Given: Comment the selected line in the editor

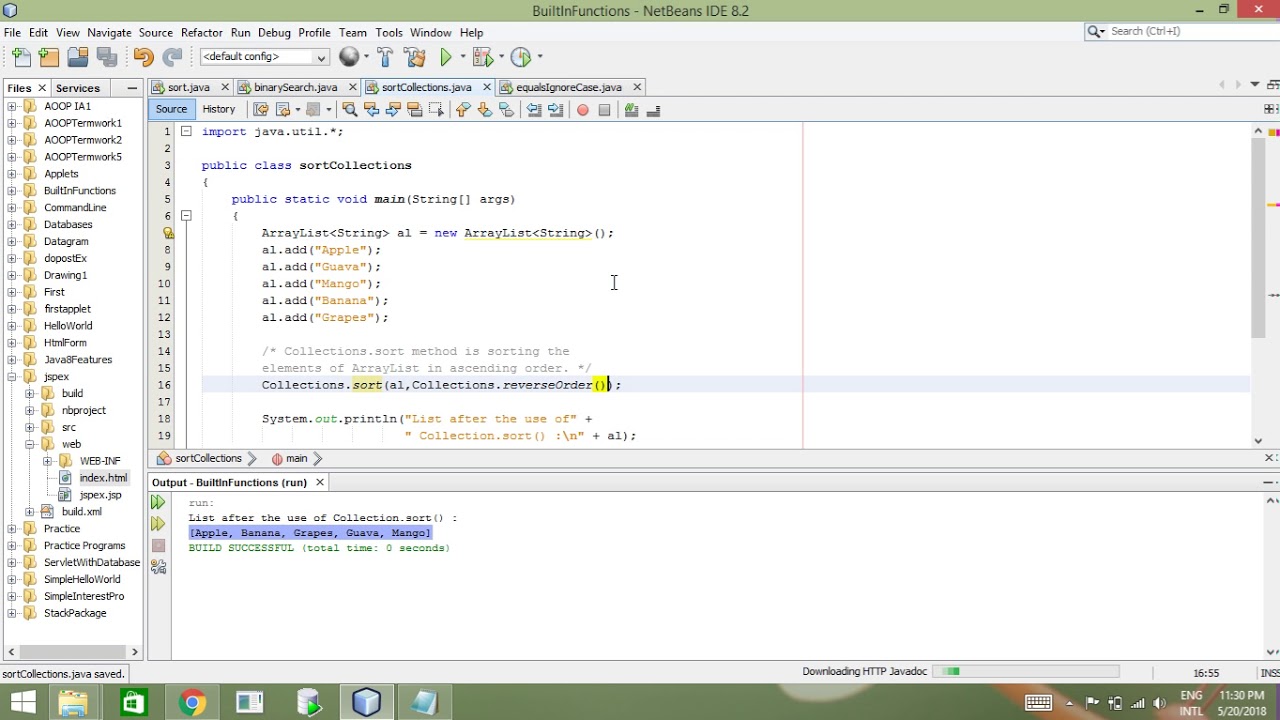Looking at the screenshot, I should click(631, 110).
